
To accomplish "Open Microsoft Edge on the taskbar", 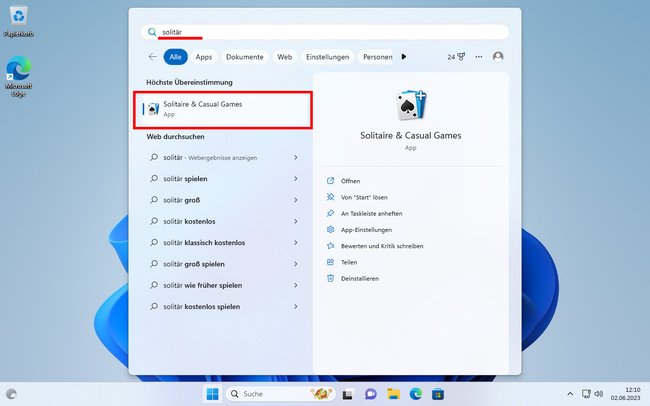I will pos(416,394).
